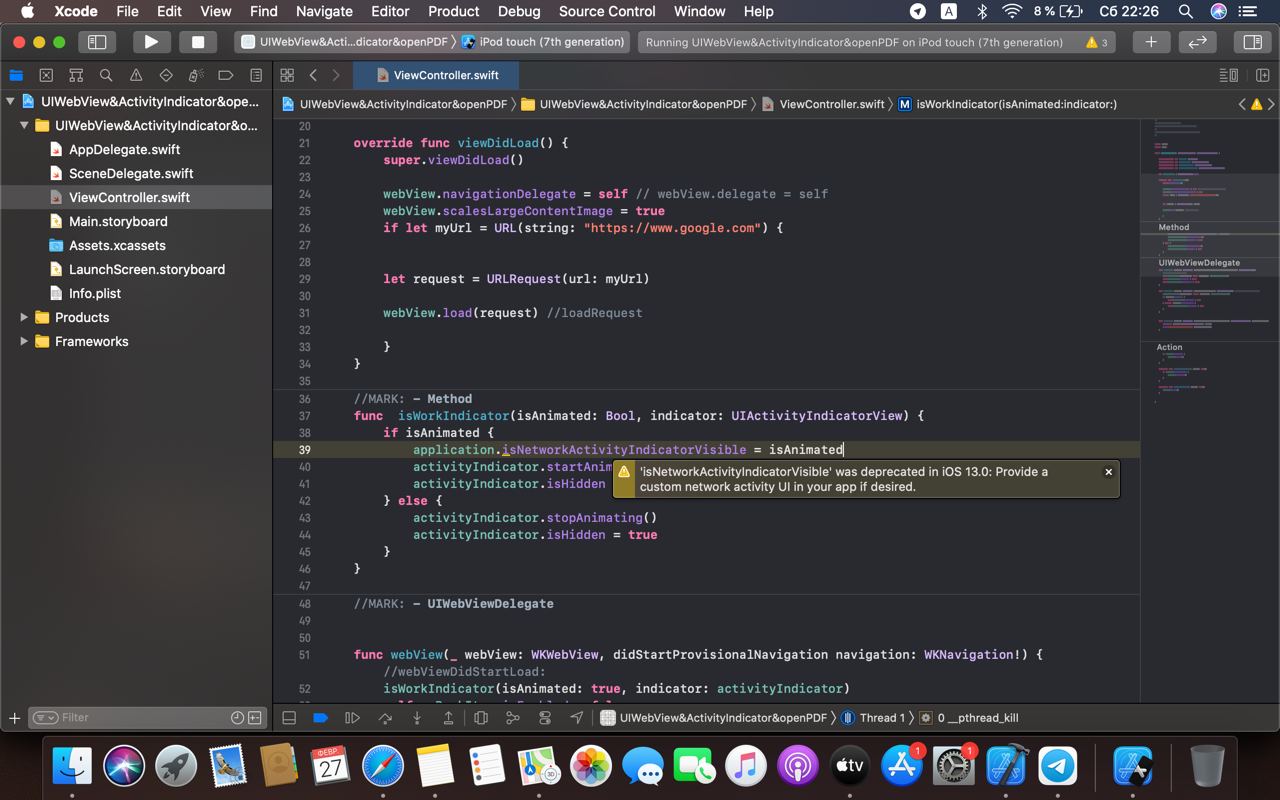Image resolution: width=1280 pixels, height=800 pixels.
Task: Select Main.storyboard in project navigator
Action: click(x=118, y=221)
